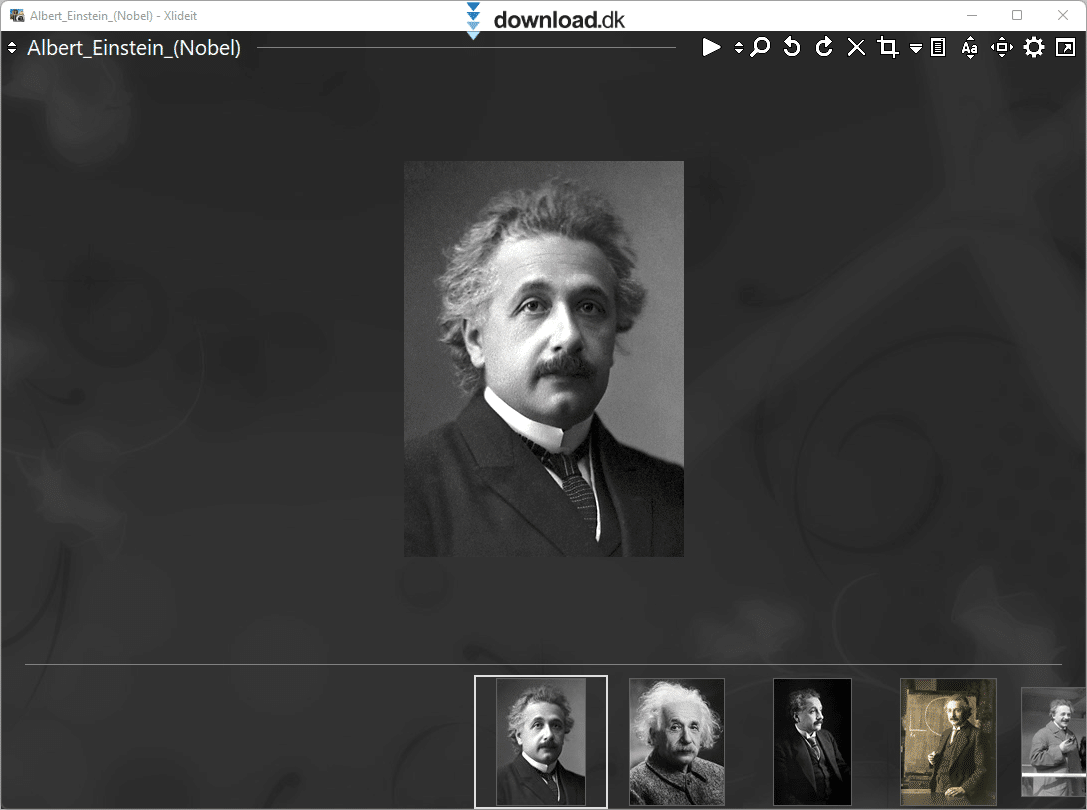1087x810 pixels.
Task: Maximize the Xlideit window
Action: point(1017,15)
